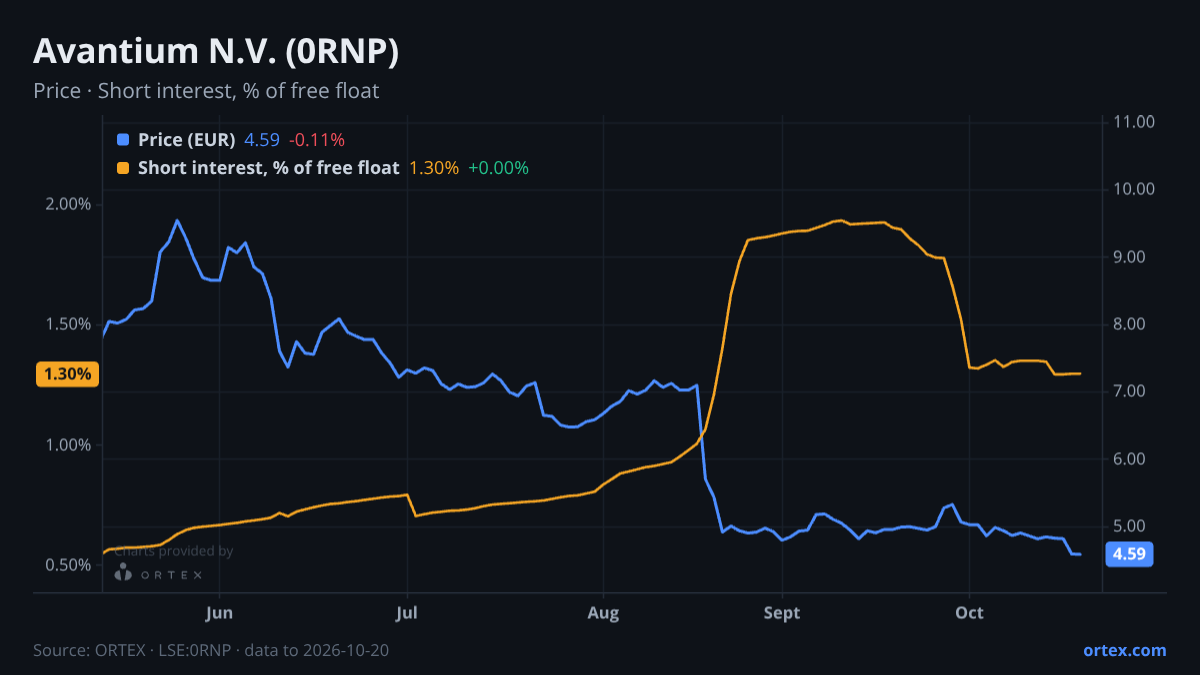
Task: Click the Jul x-axis label
Action: (406, 613)
